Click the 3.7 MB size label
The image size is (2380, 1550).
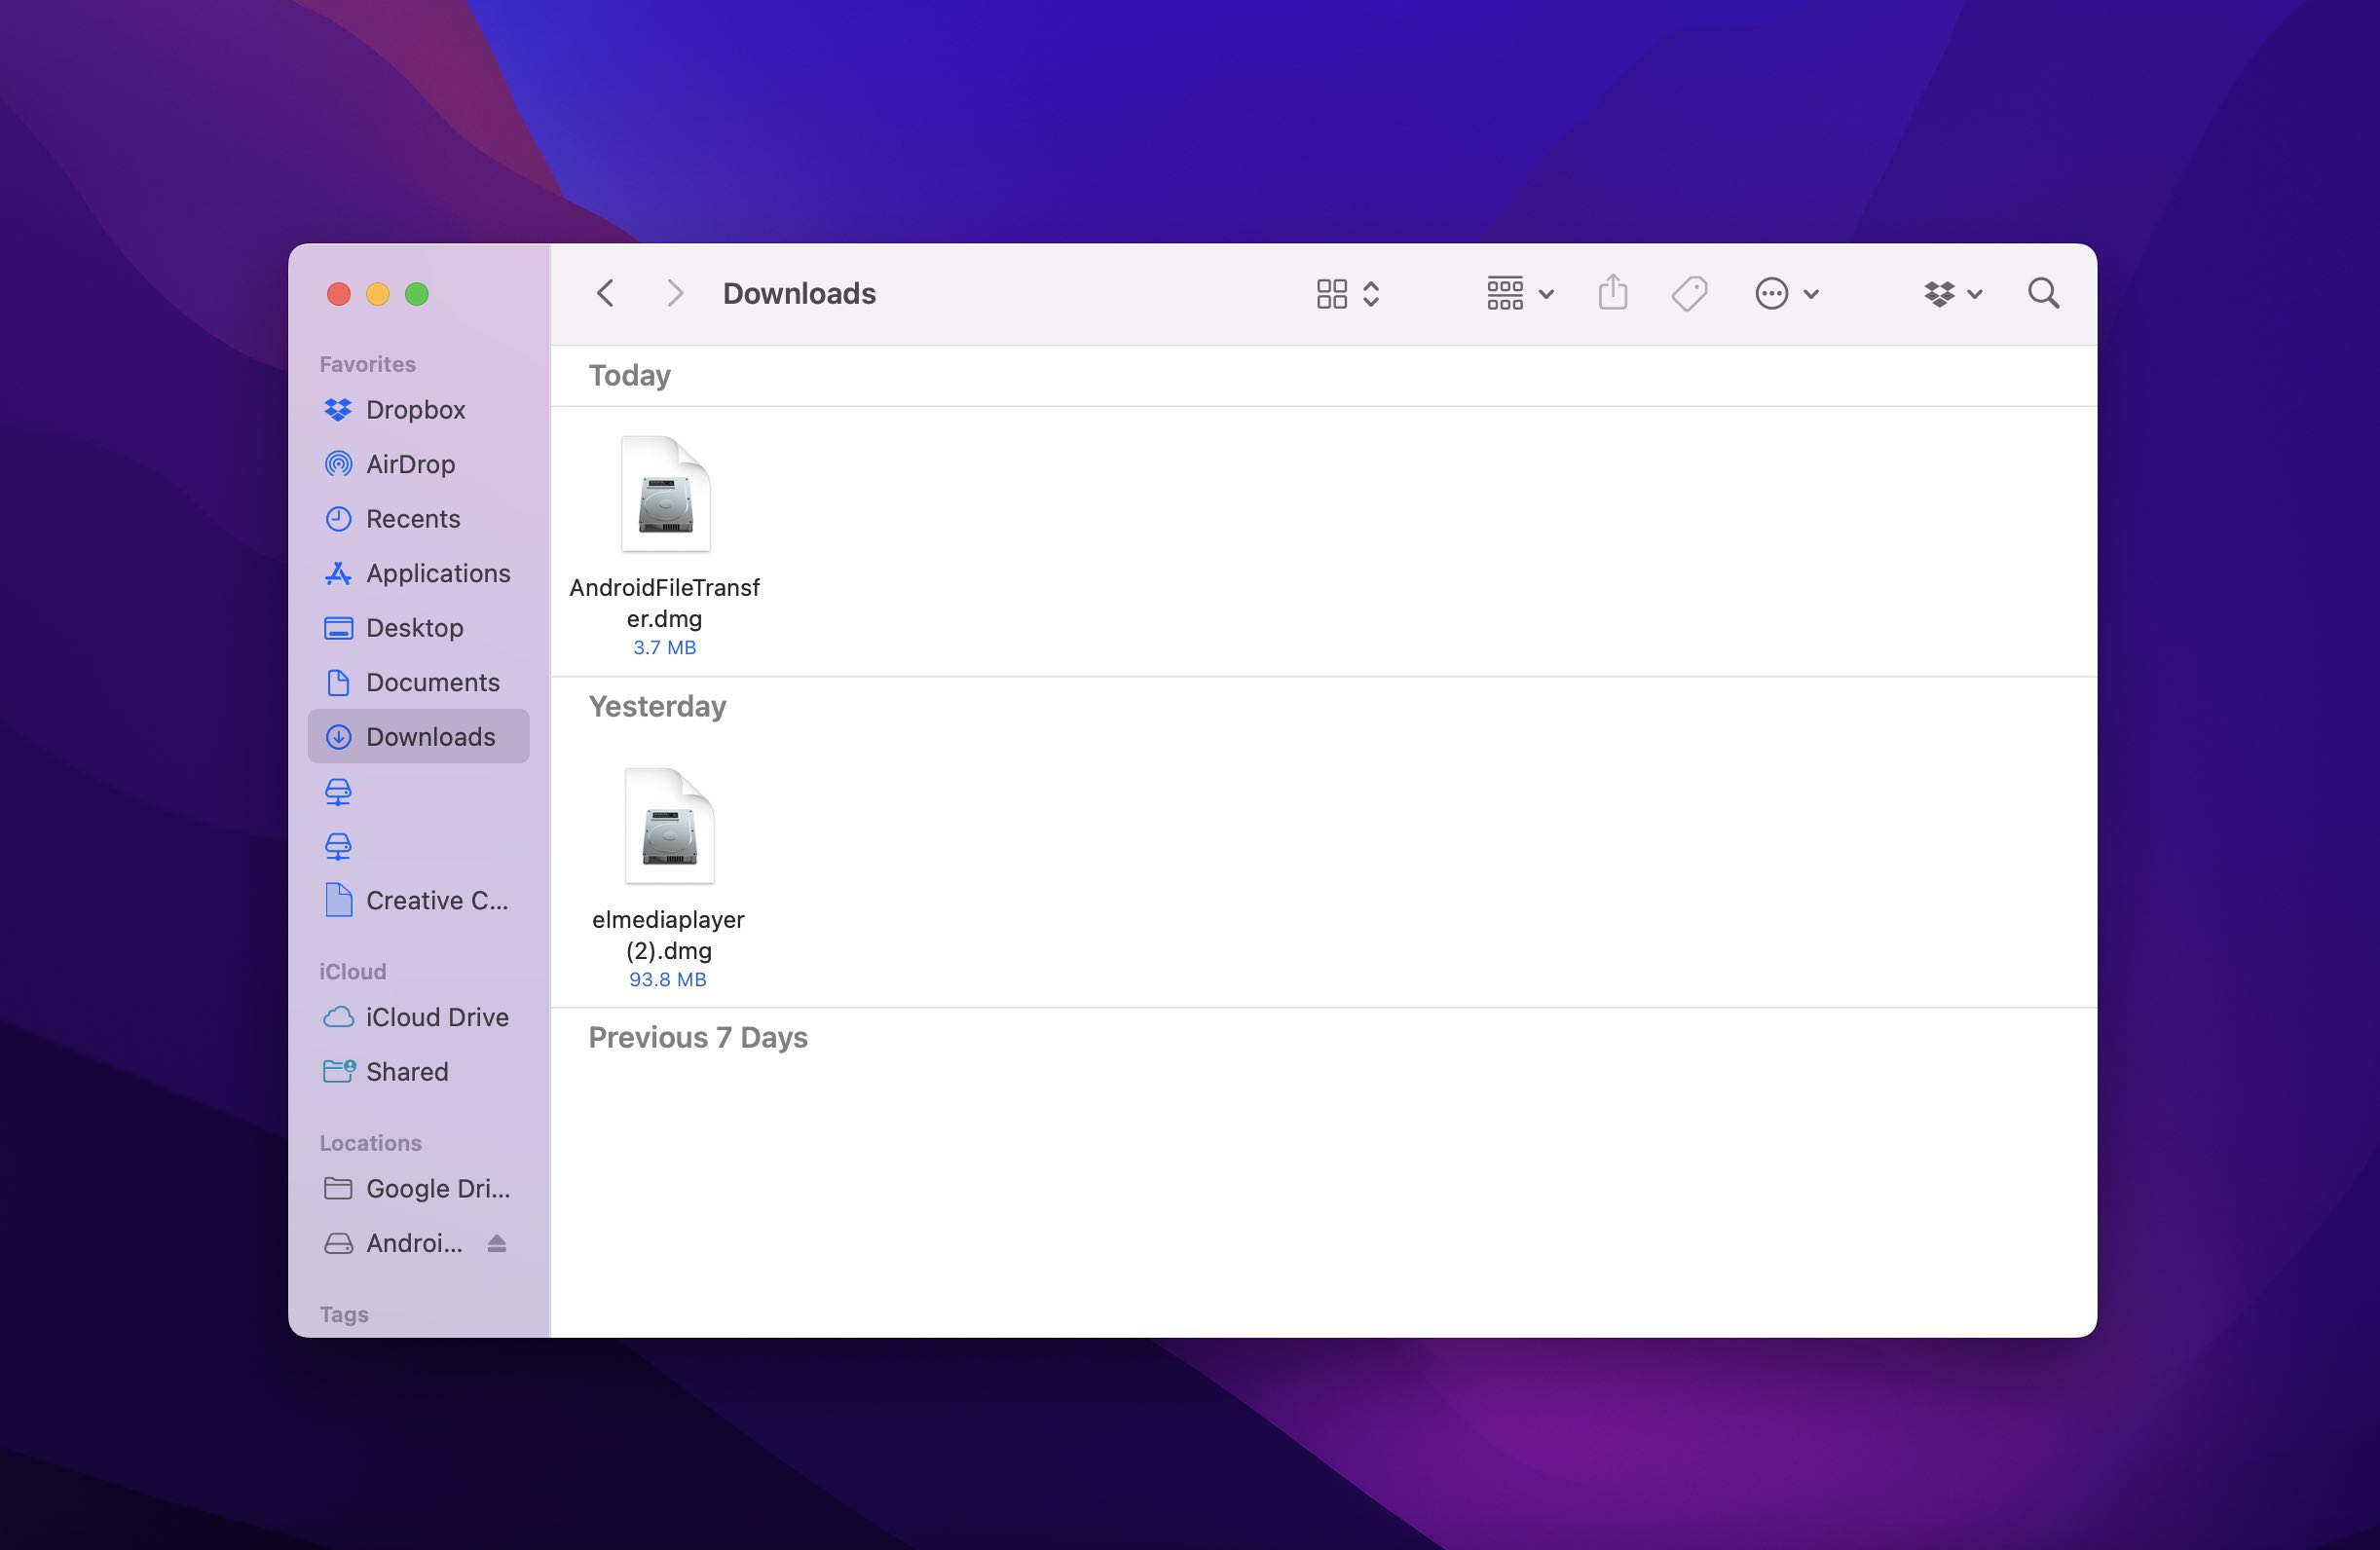tap(664, 647)
